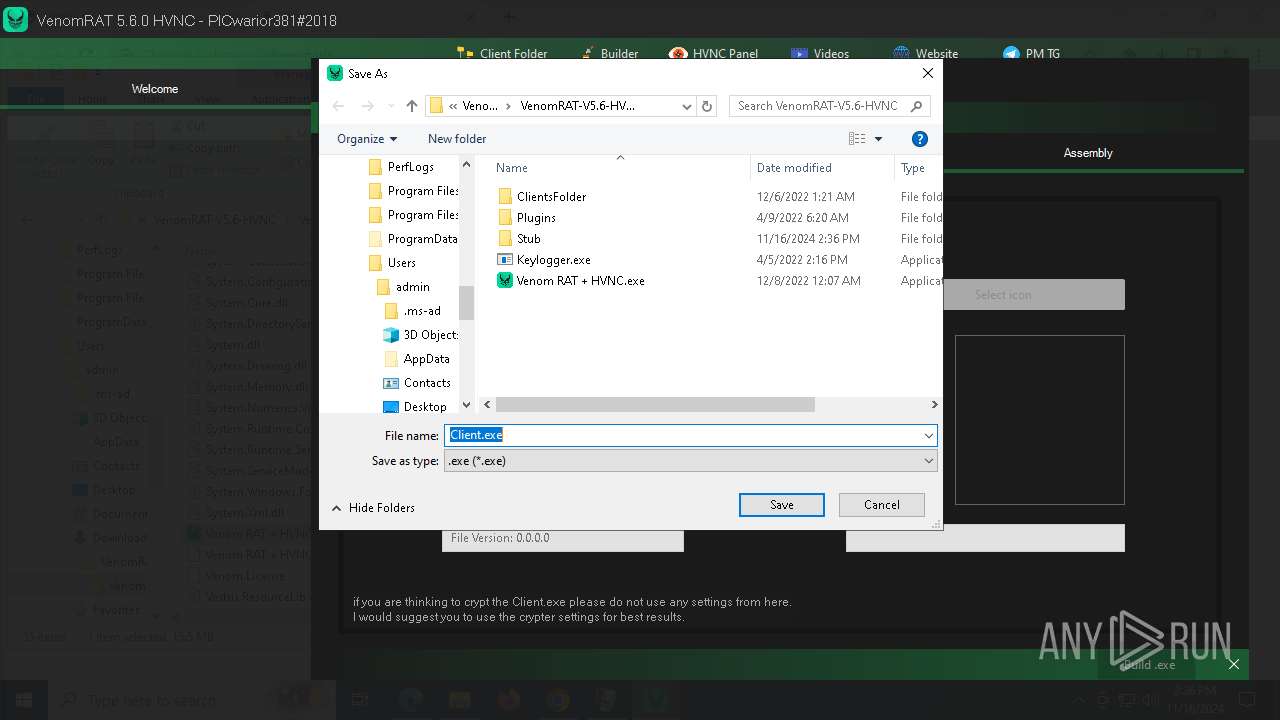Select admin in folder tree
This screenshot has width=1280, height=720.
tap(403, 287)
